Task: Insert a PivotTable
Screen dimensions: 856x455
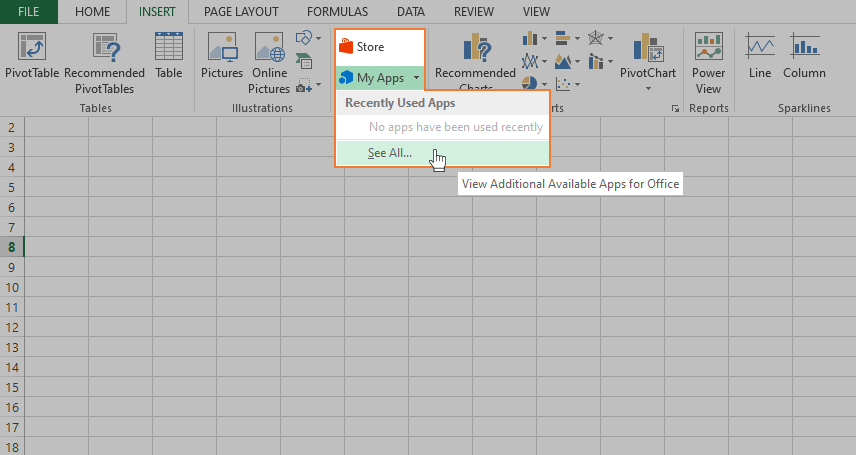Action: pos(32,56)
